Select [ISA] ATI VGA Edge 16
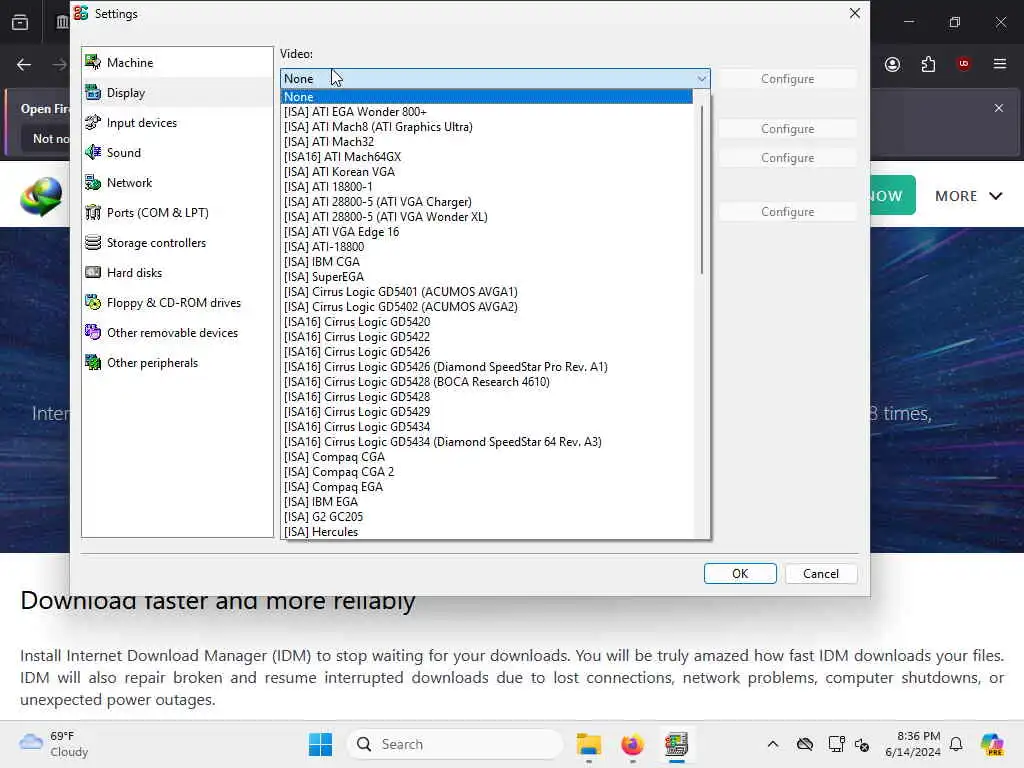Viewport: 1024px width, 768px height. tap(487, 232)
